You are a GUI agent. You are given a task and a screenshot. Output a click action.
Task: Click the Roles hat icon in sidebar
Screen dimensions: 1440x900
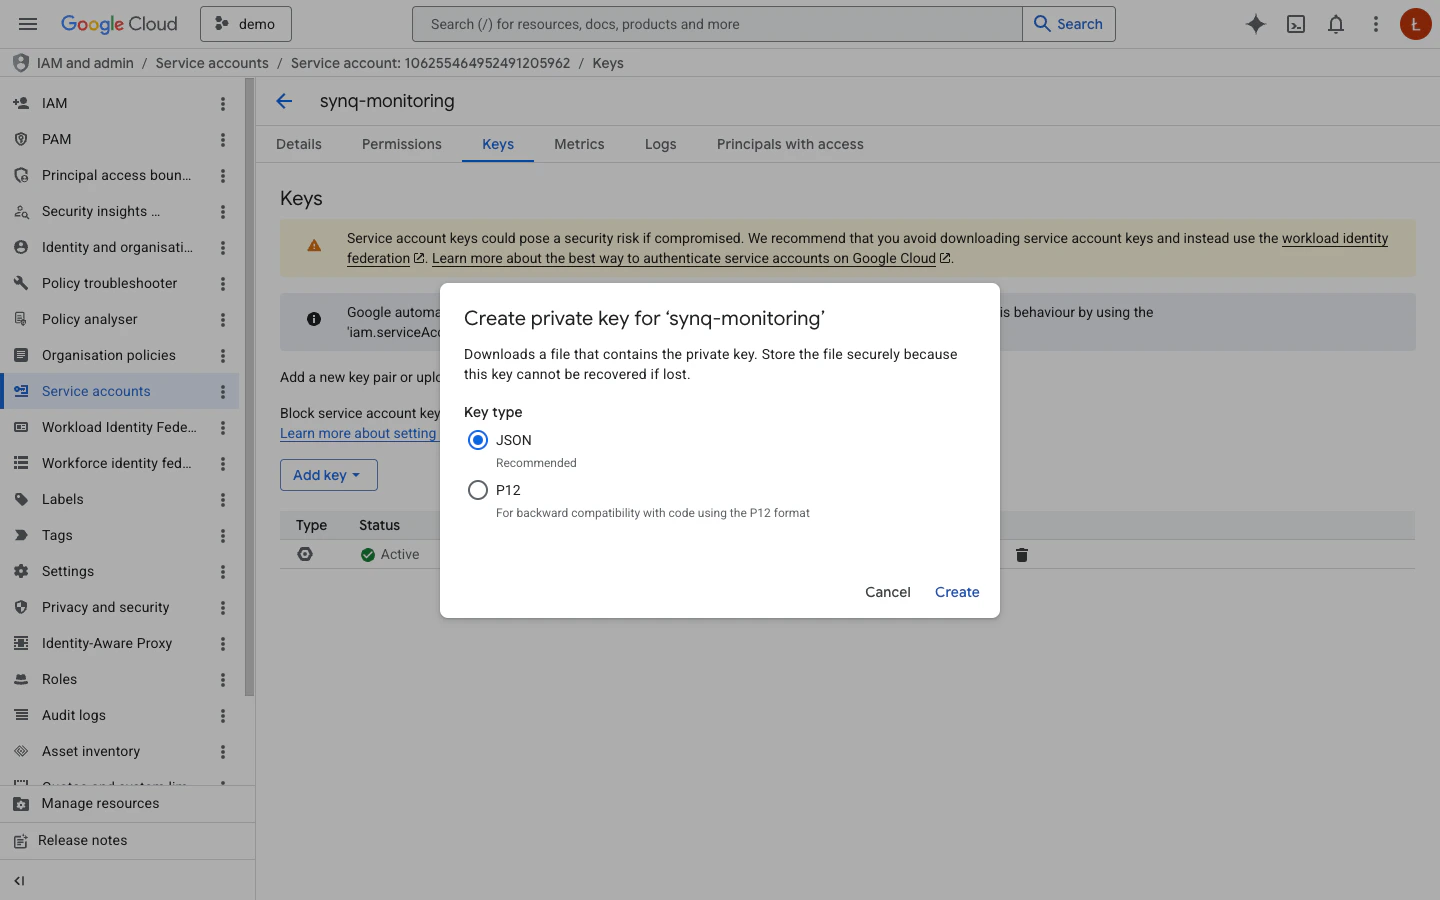(x=21, y=679)
